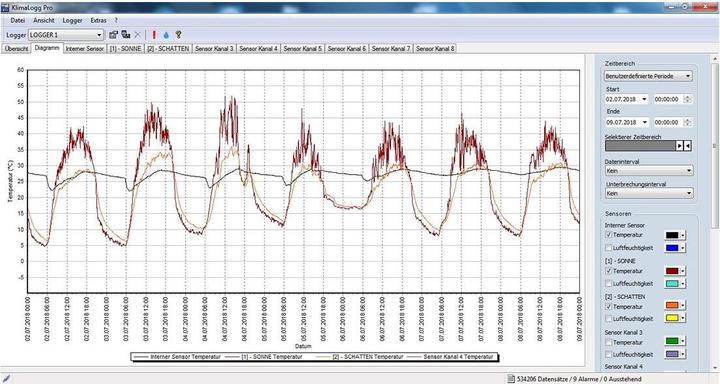Open the Unterbrechungsinterval dropdown
Image resolution: width=720 pixels, height=384 pixels.
(648, 193)
